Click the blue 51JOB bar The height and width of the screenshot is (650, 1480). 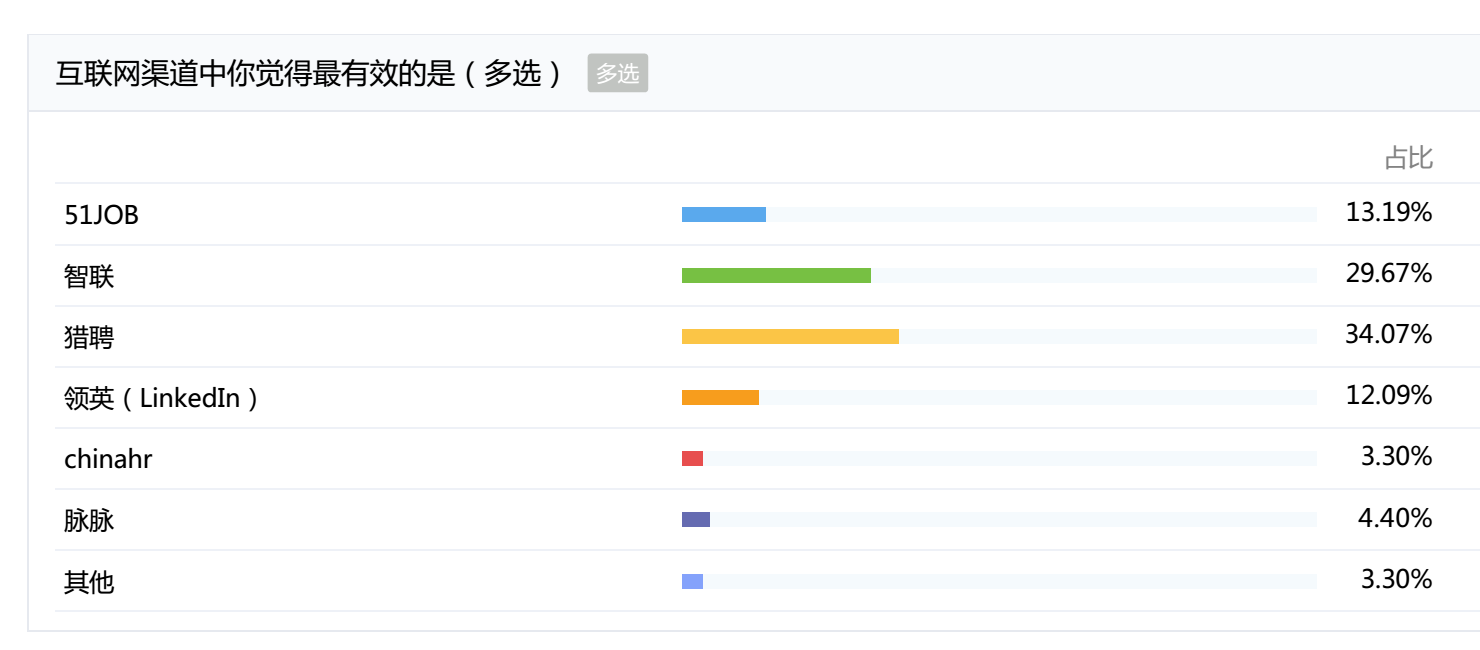[x=724, y=214]
